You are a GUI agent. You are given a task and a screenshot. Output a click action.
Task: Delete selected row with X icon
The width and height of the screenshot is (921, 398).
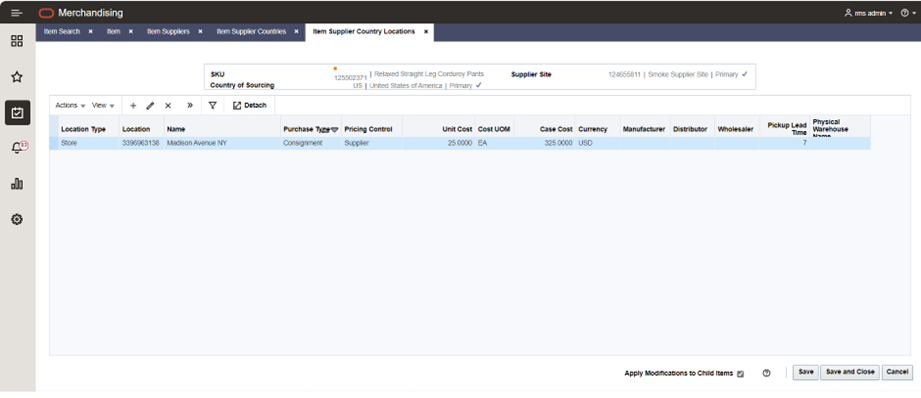coord(168,106)
